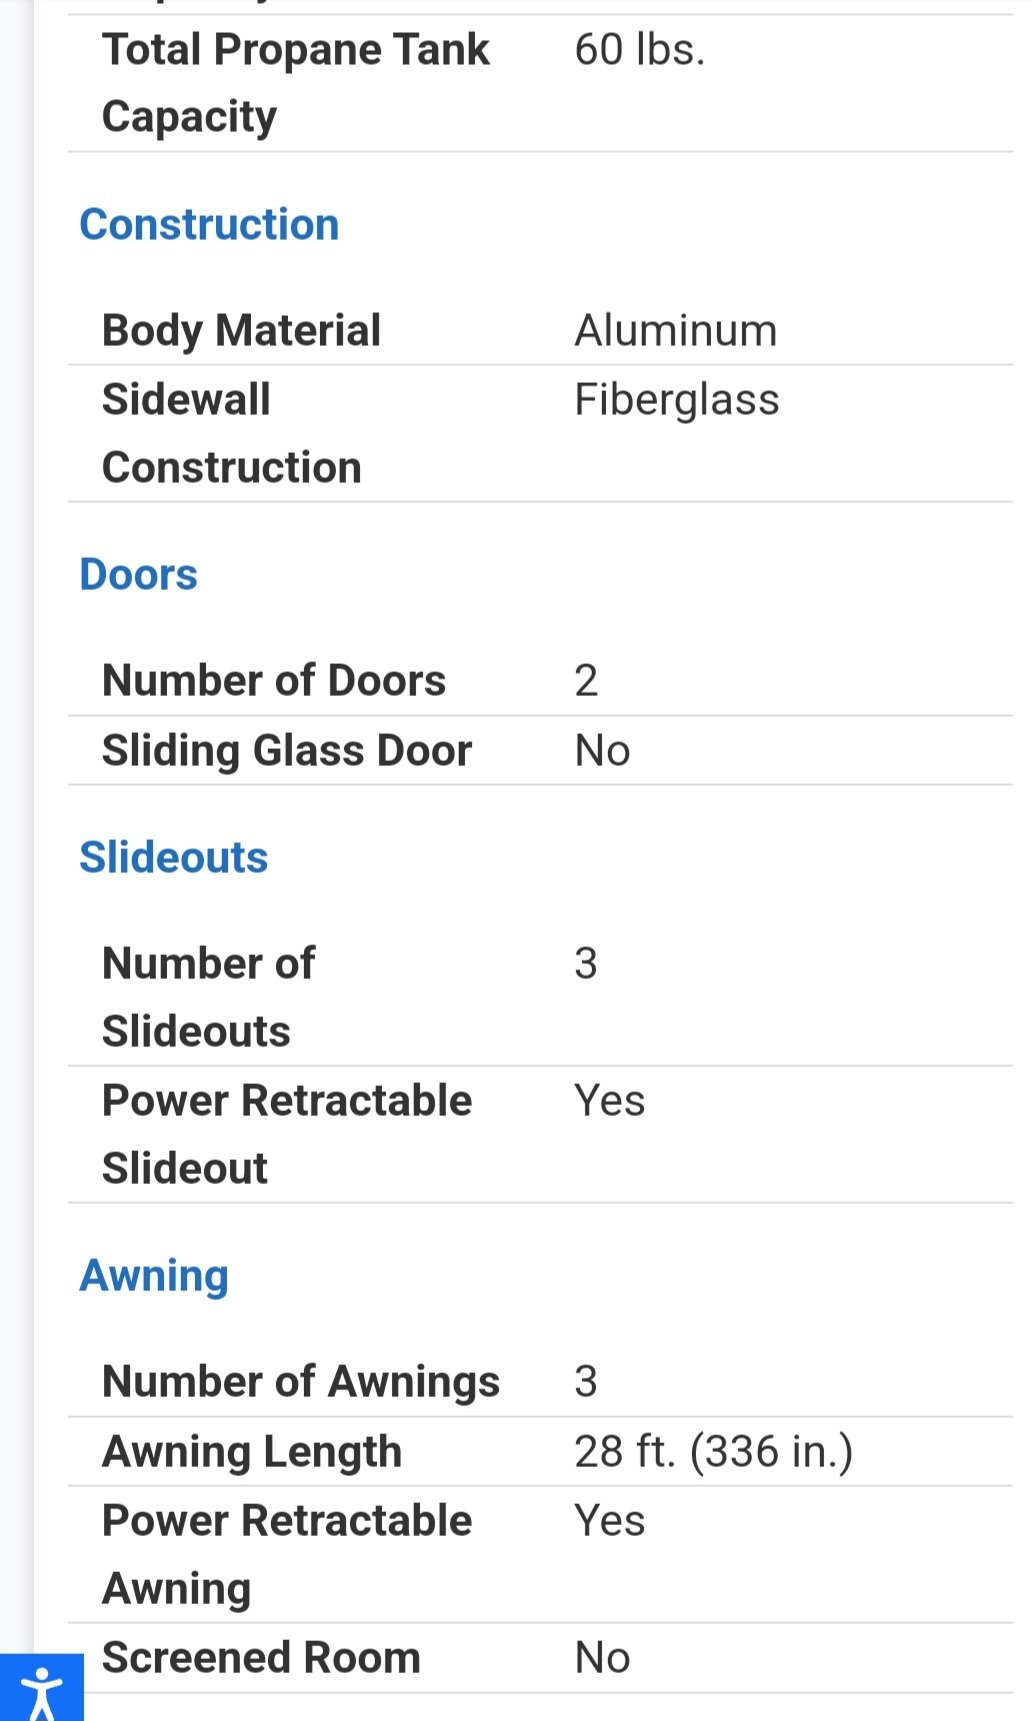This screenshot has height=1721, width=1033.
Task: Click the Construction section heading
Action: (209, 224)
